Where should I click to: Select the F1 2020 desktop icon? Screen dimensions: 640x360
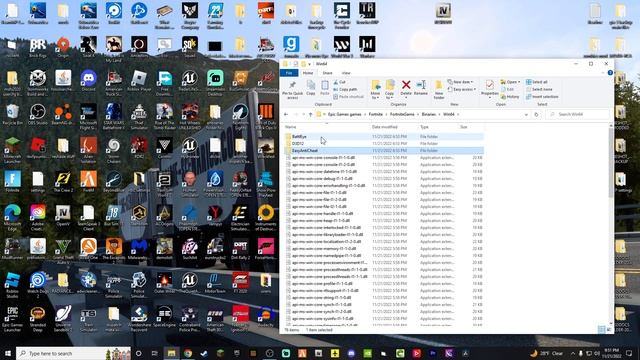point(240,283)
